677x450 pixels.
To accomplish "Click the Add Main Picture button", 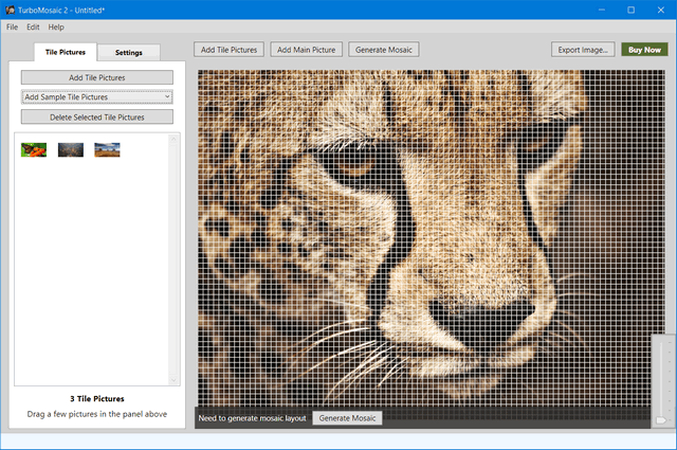I will tap(306, 50).
